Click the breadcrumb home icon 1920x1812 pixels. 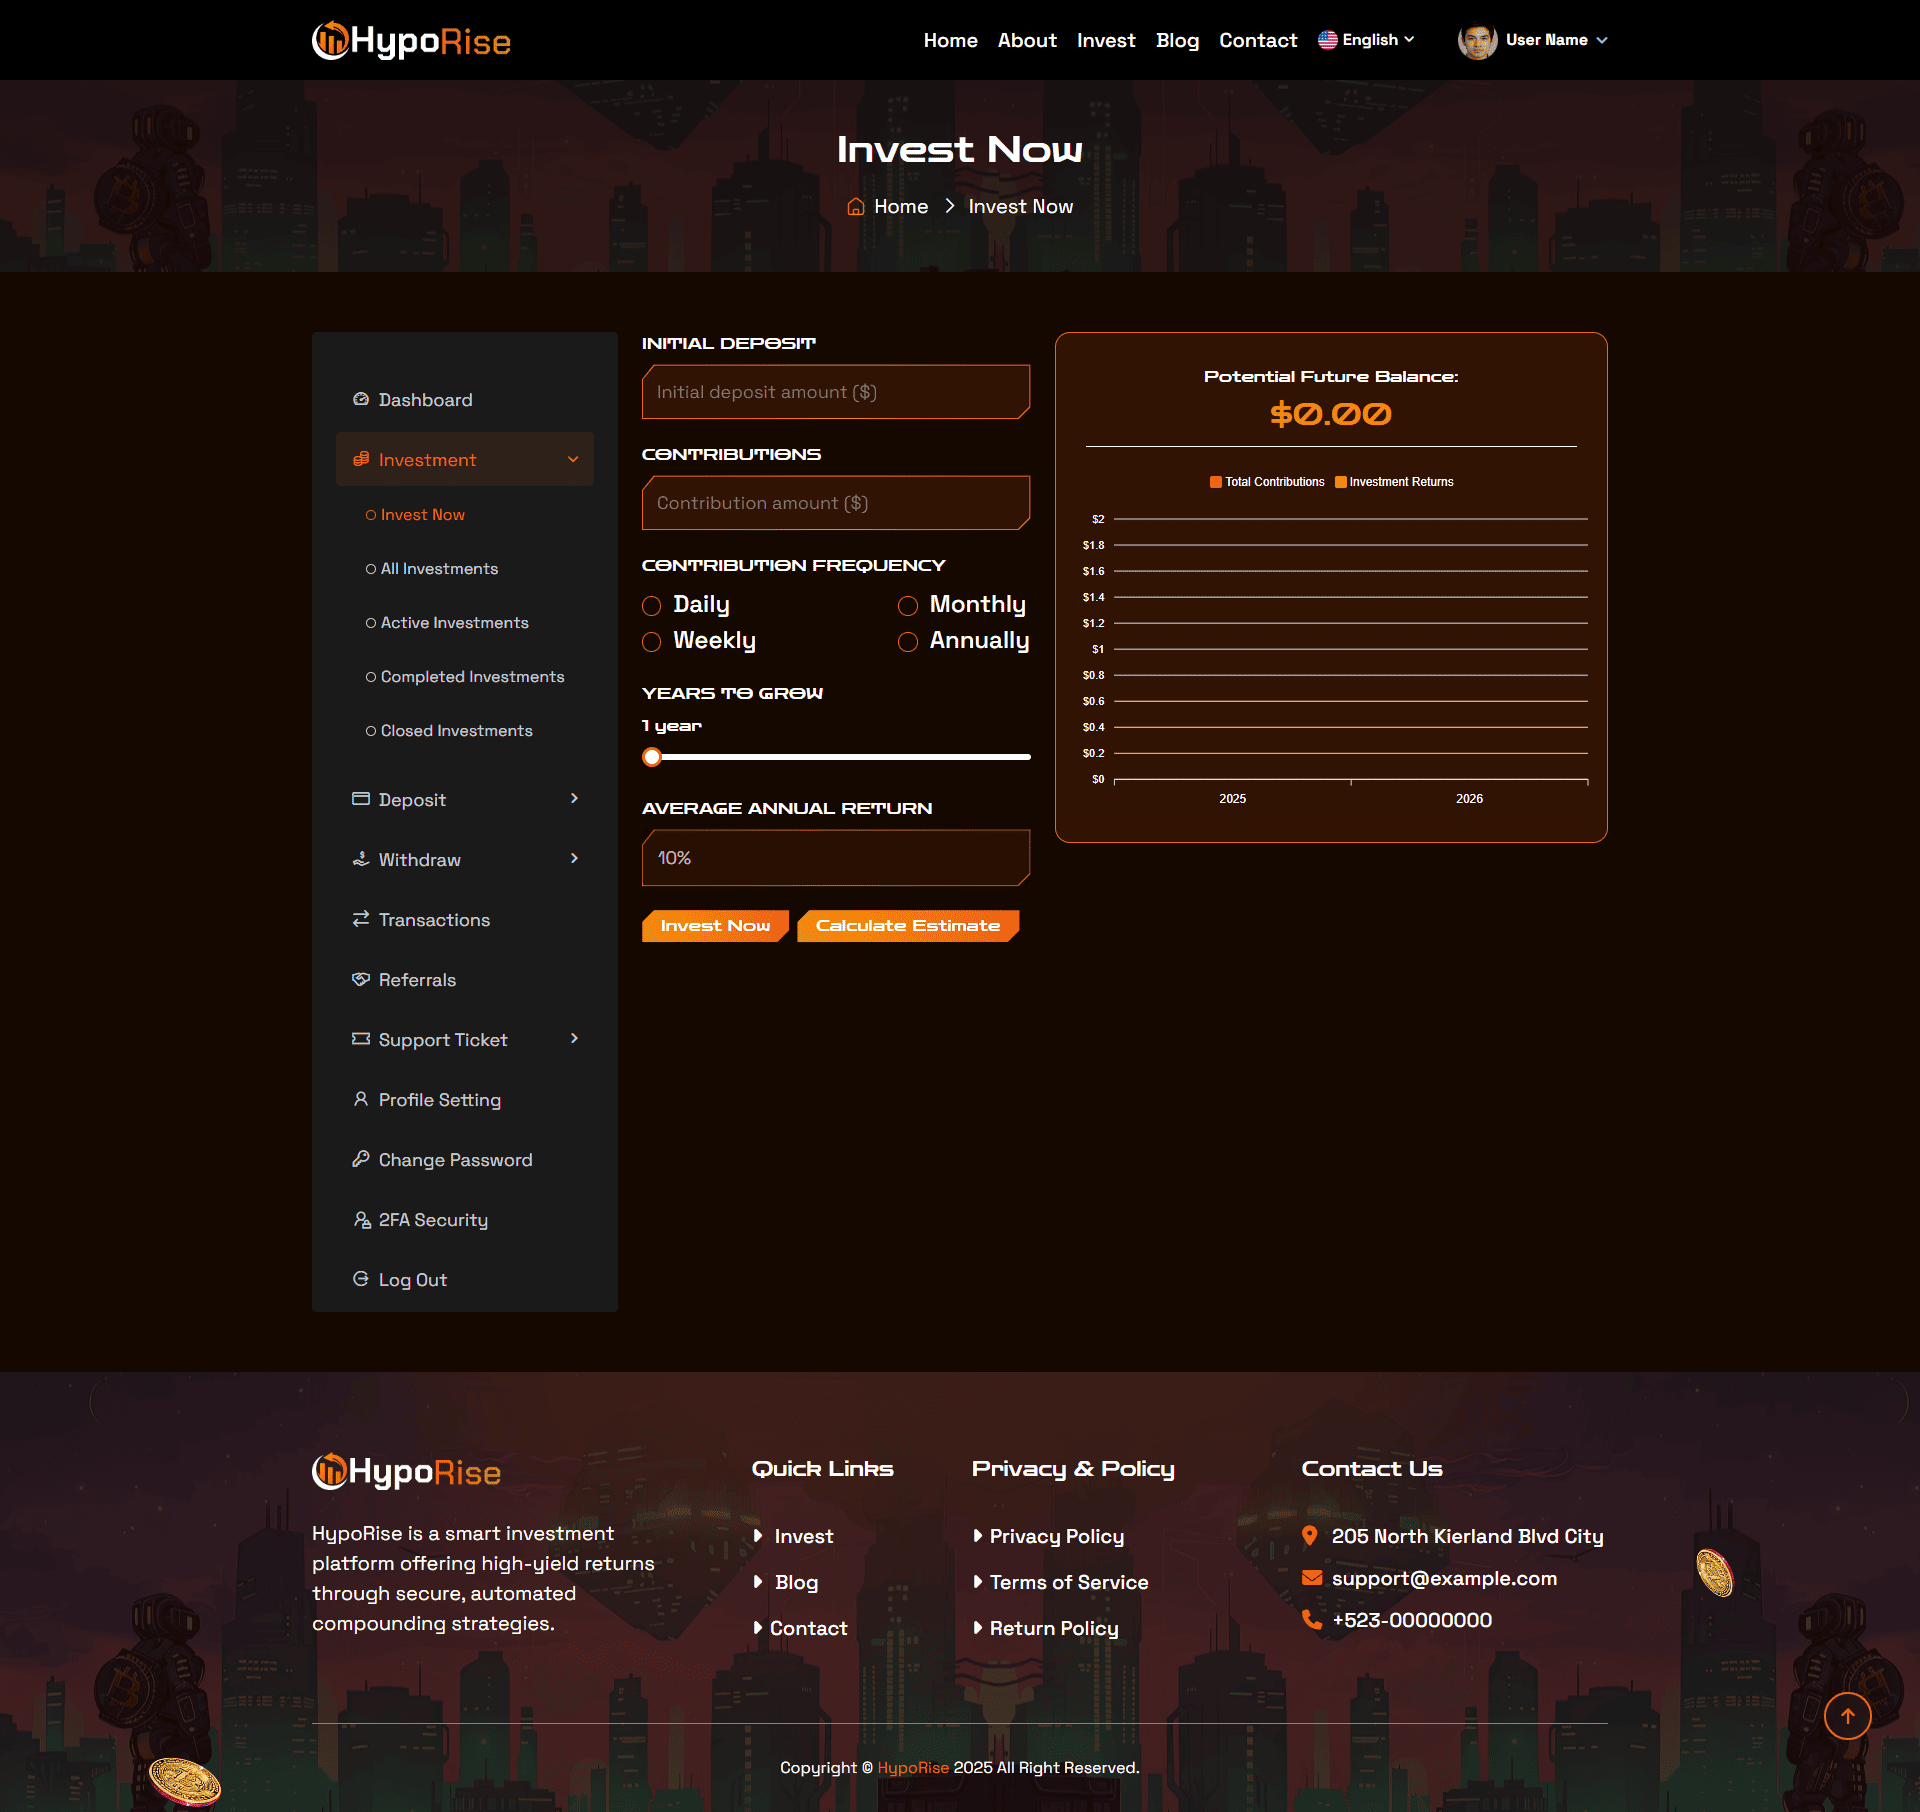[856, 207]
